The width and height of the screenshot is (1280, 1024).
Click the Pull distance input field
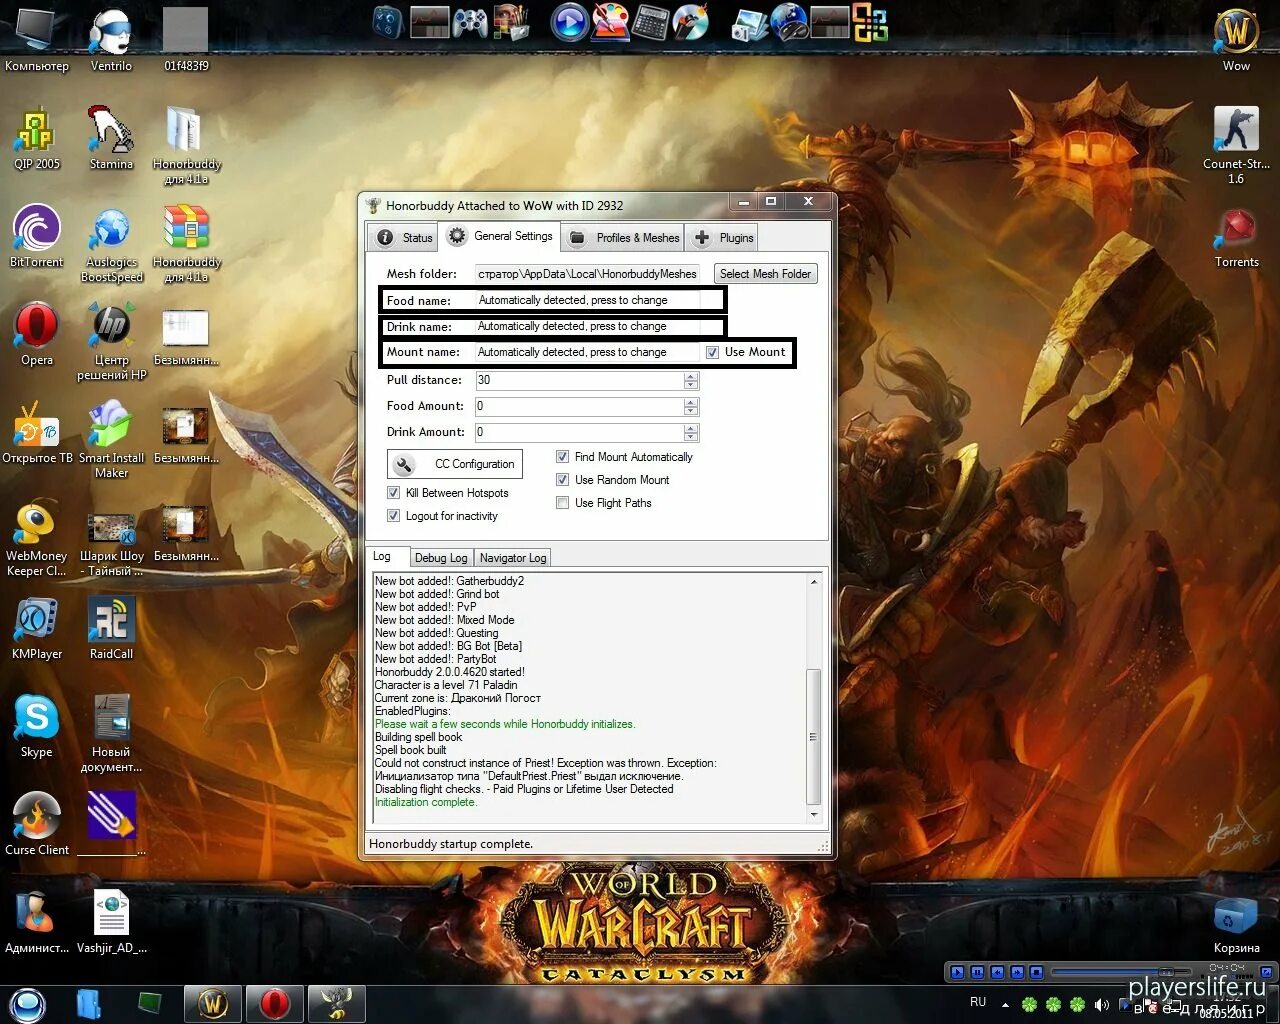(x=580, y=380)
